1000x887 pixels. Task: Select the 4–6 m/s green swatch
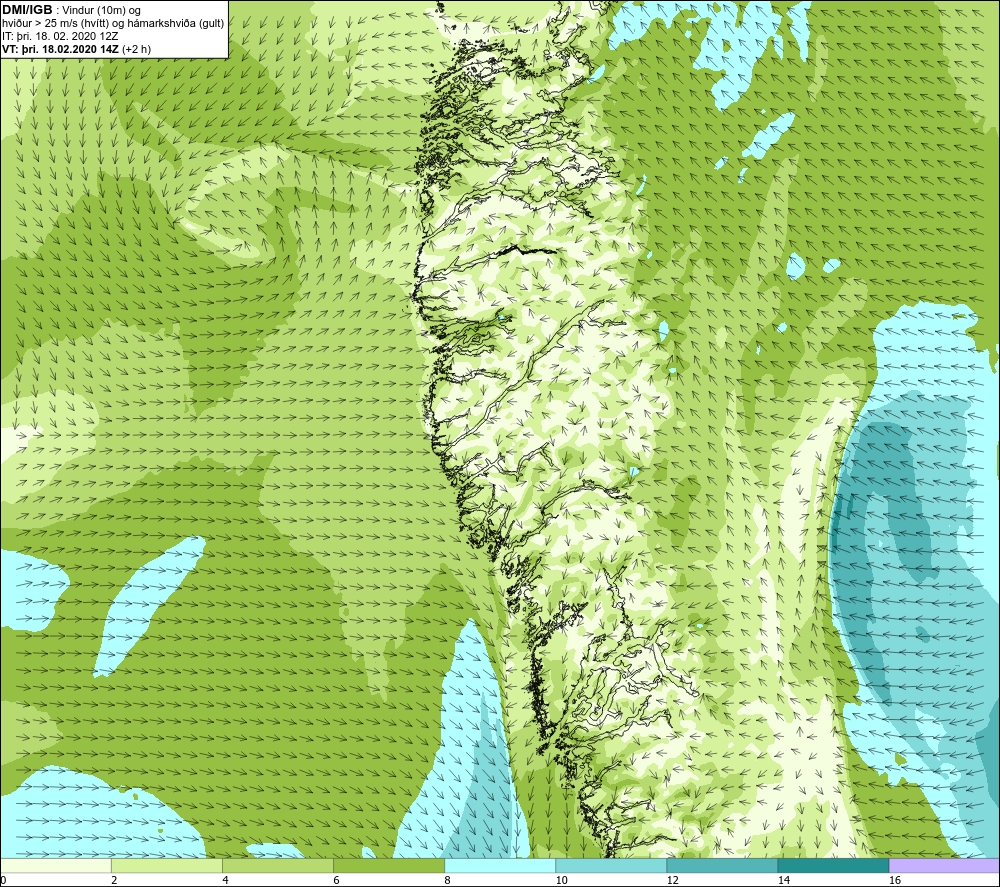click(278, 865)
